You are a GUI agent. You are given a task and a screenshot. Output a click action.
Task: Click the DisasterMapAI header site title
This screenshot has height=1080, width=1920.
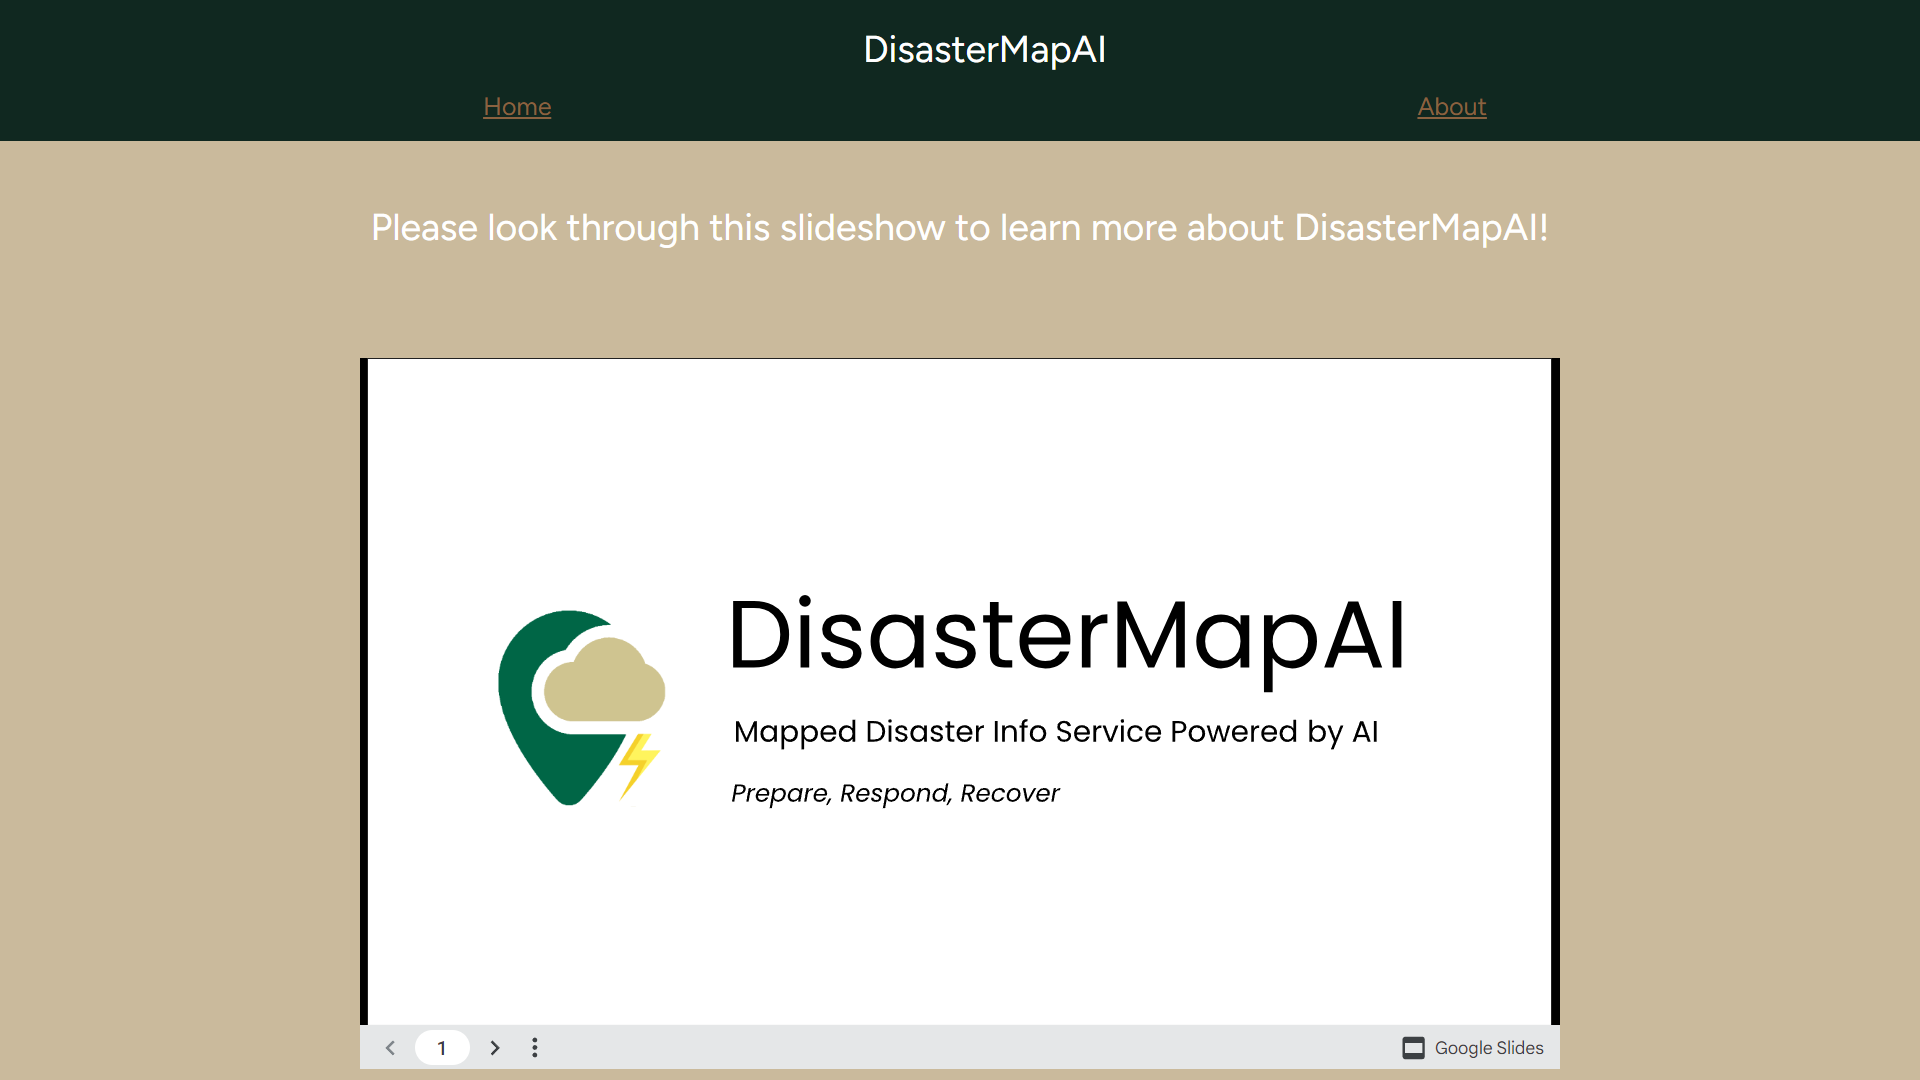click(984, 50)
